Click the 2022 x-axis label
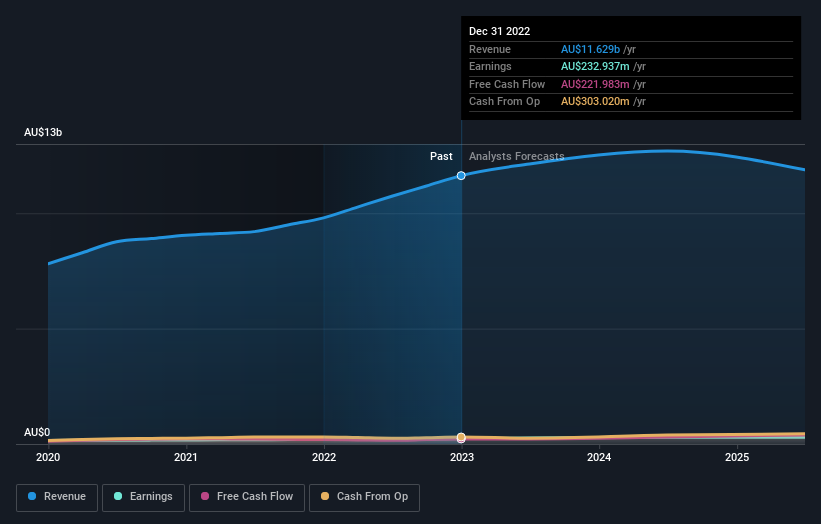Image resolution: width=821 pixels, height=524 pixels. 324,457
